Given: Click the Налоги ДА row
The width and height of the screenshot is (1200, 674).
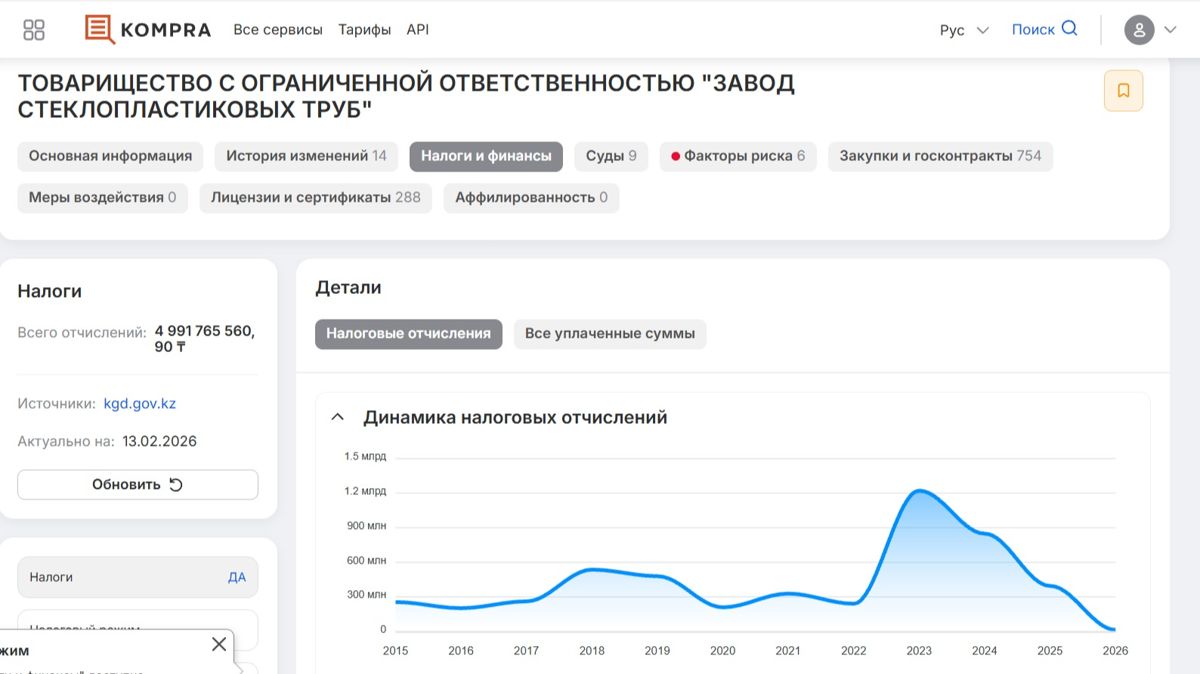Looking at the screenshot, I should point(137,577).
